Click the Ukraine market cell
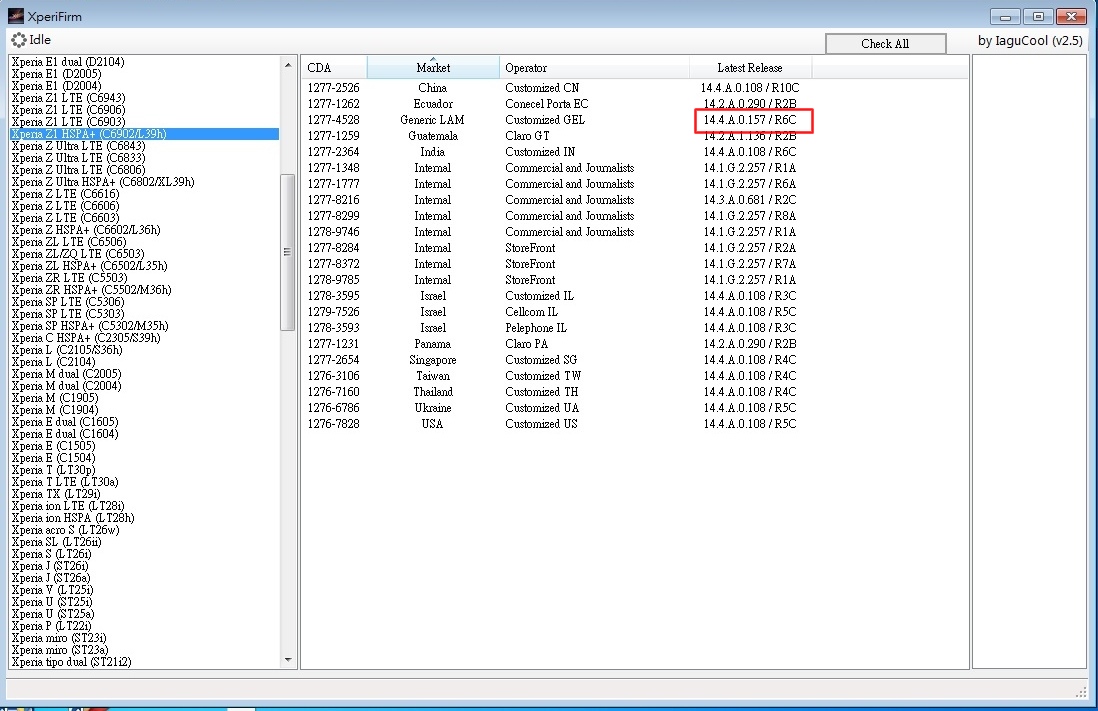This screenshot has height=711, width=1098. pyautogui.click(x=432, y=408)
